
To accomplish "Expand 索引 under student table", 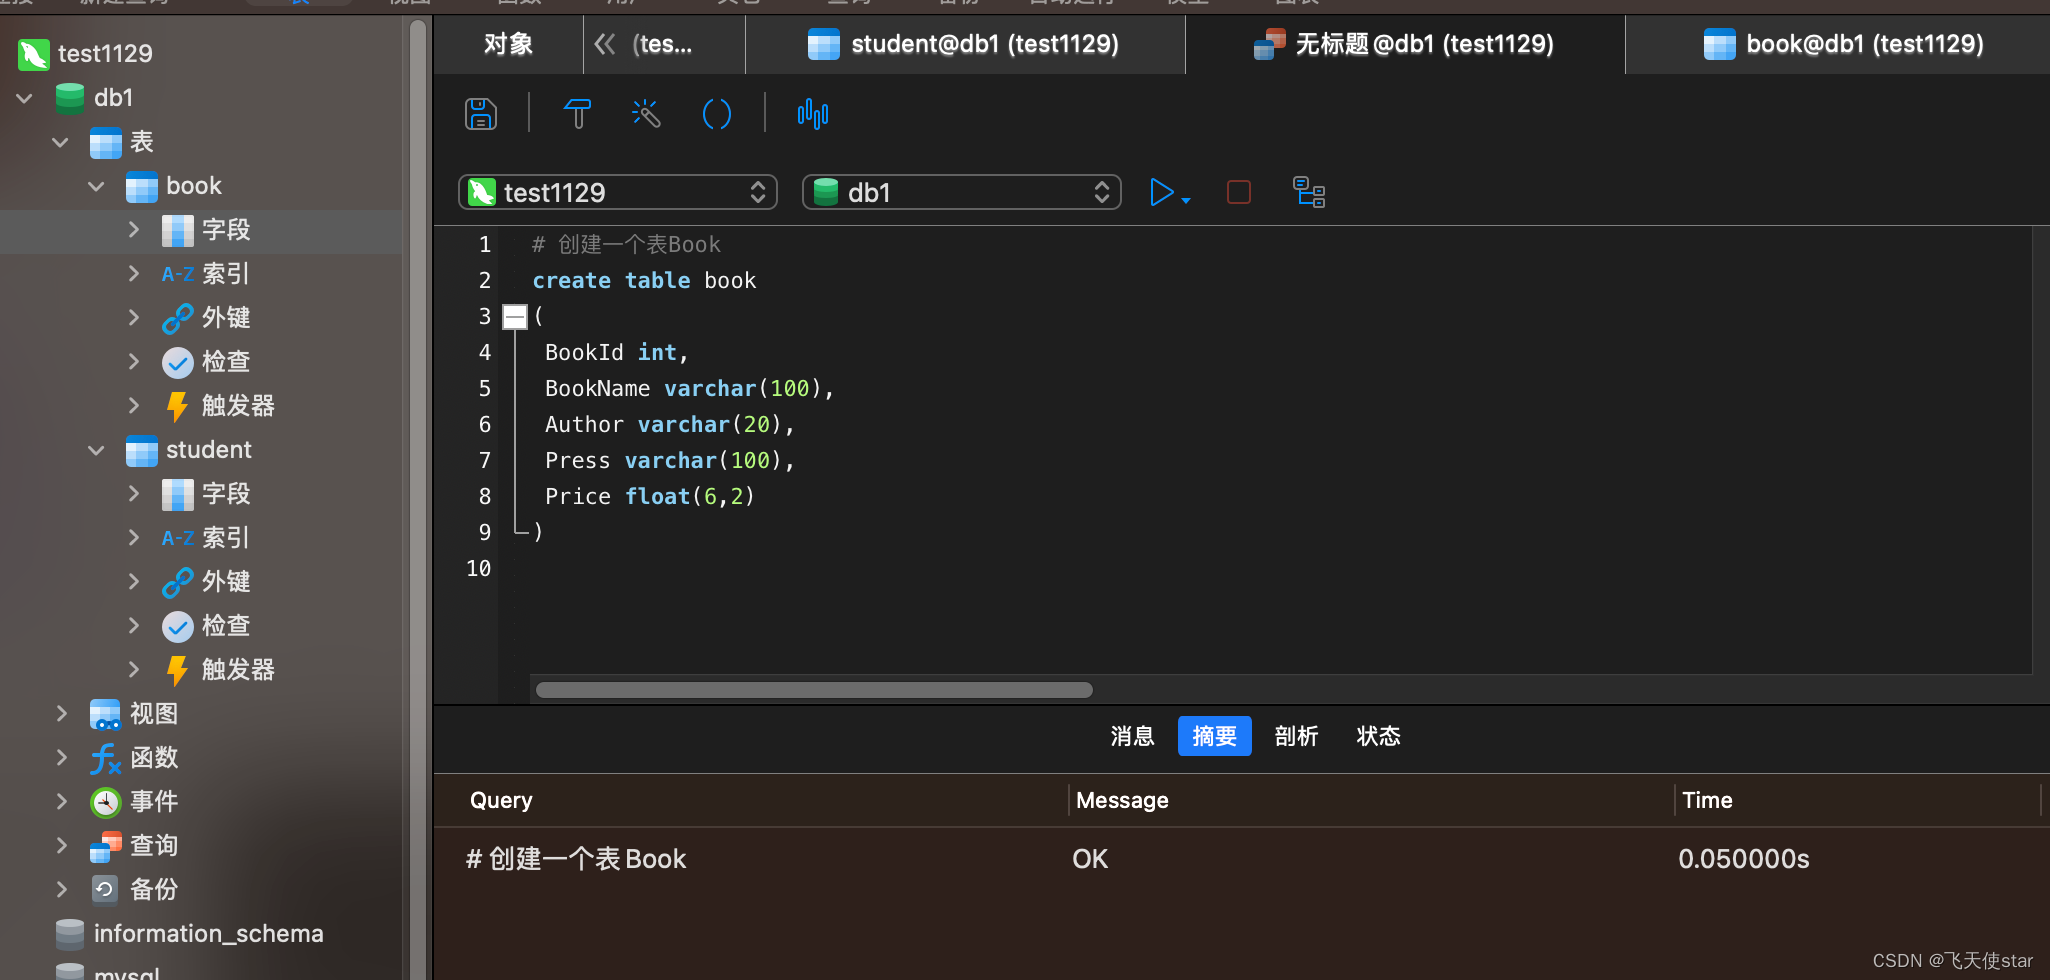I will pos(134,538).
